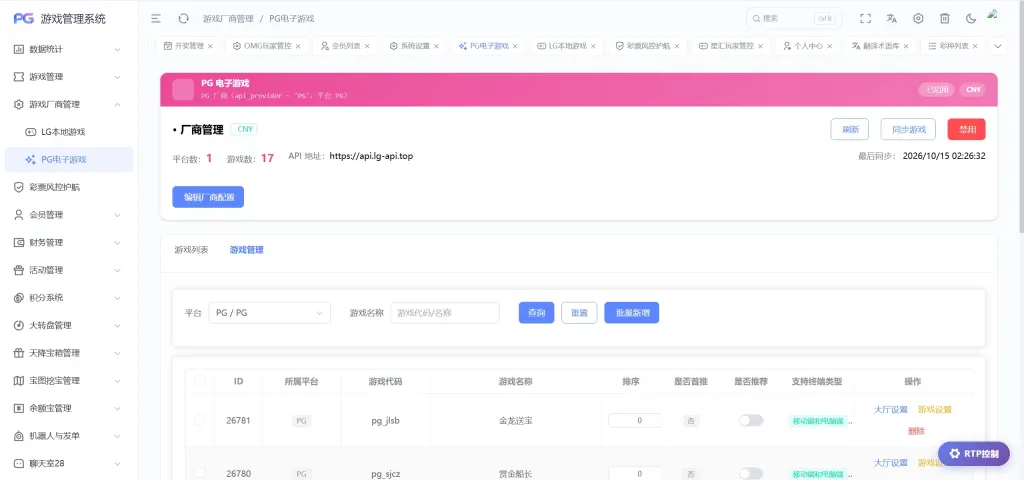
Task: Click 删除 for game pg_jlsb
Action: click(916, 431)
